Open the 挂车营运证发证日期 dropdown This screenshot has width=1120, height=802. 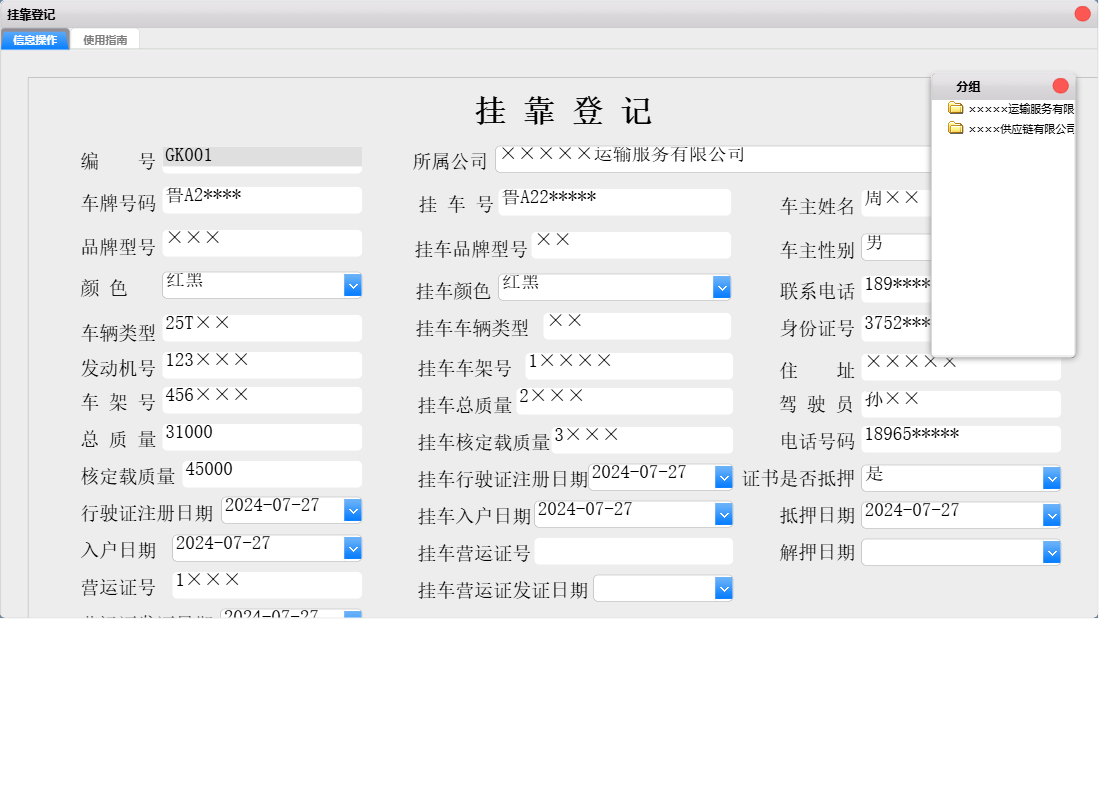point(724,588)
